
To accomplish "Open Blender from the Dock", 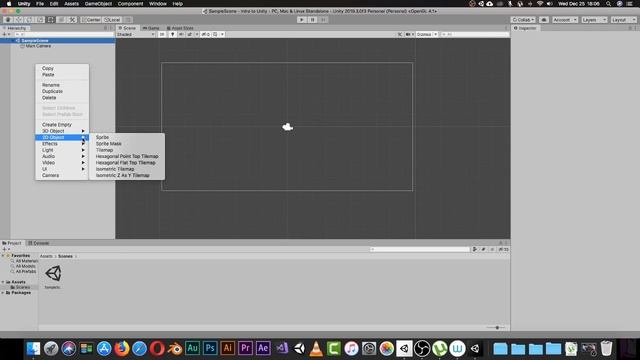I will (x=175, y=349).
